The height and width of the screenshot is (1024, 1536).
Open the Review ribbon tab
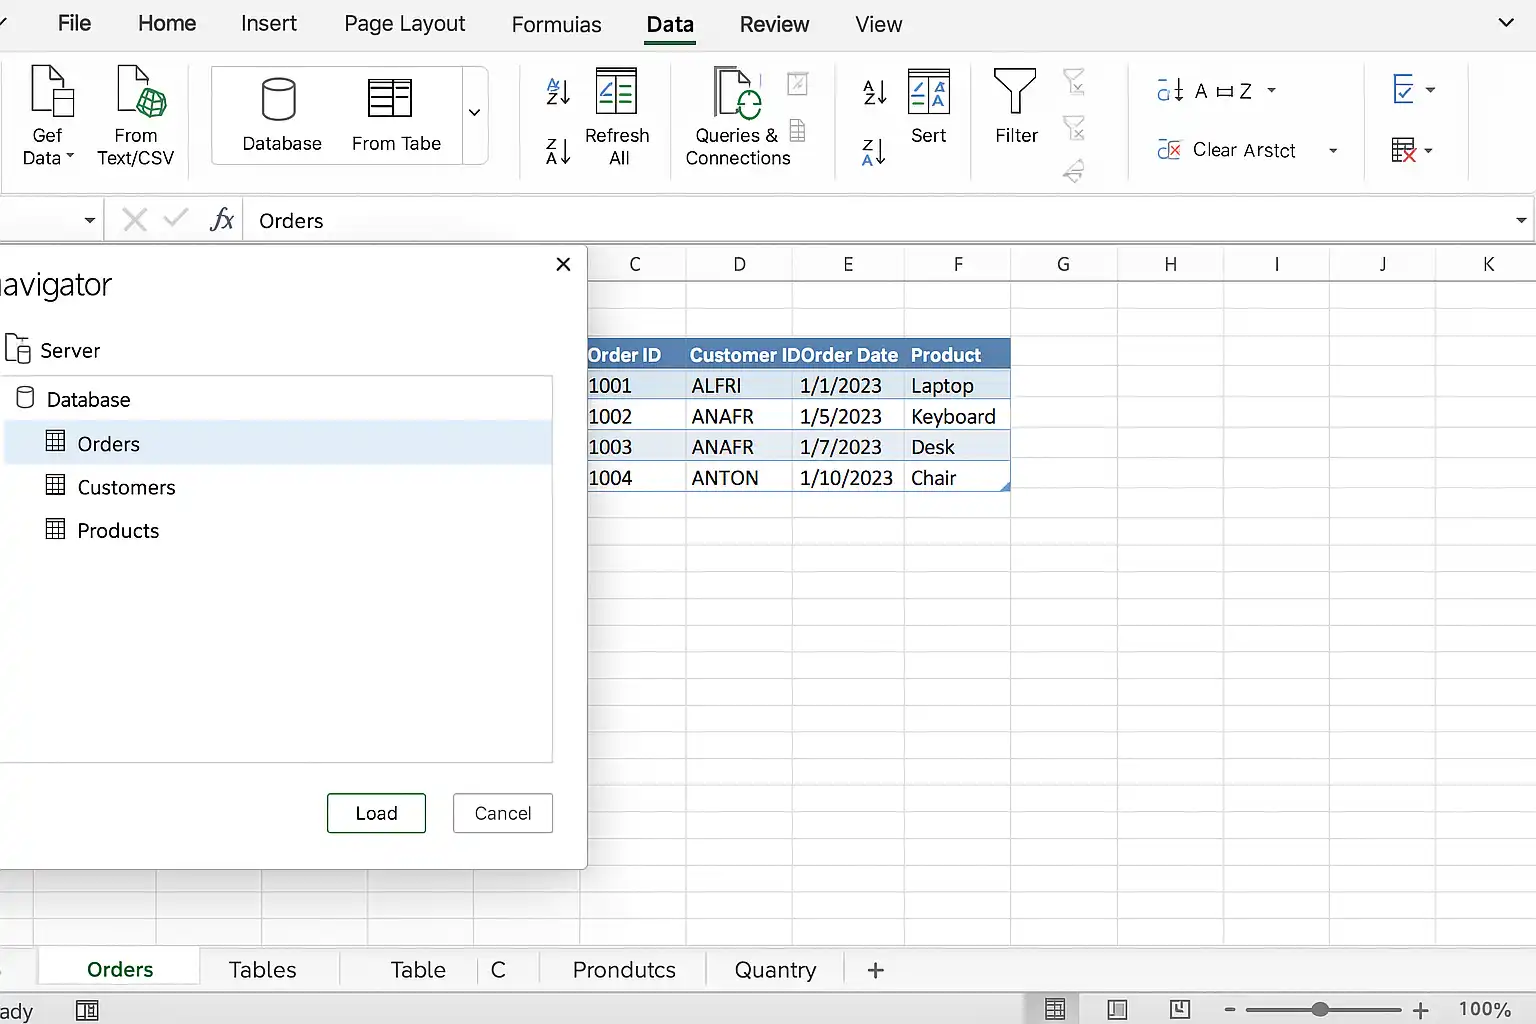(774, 24)
